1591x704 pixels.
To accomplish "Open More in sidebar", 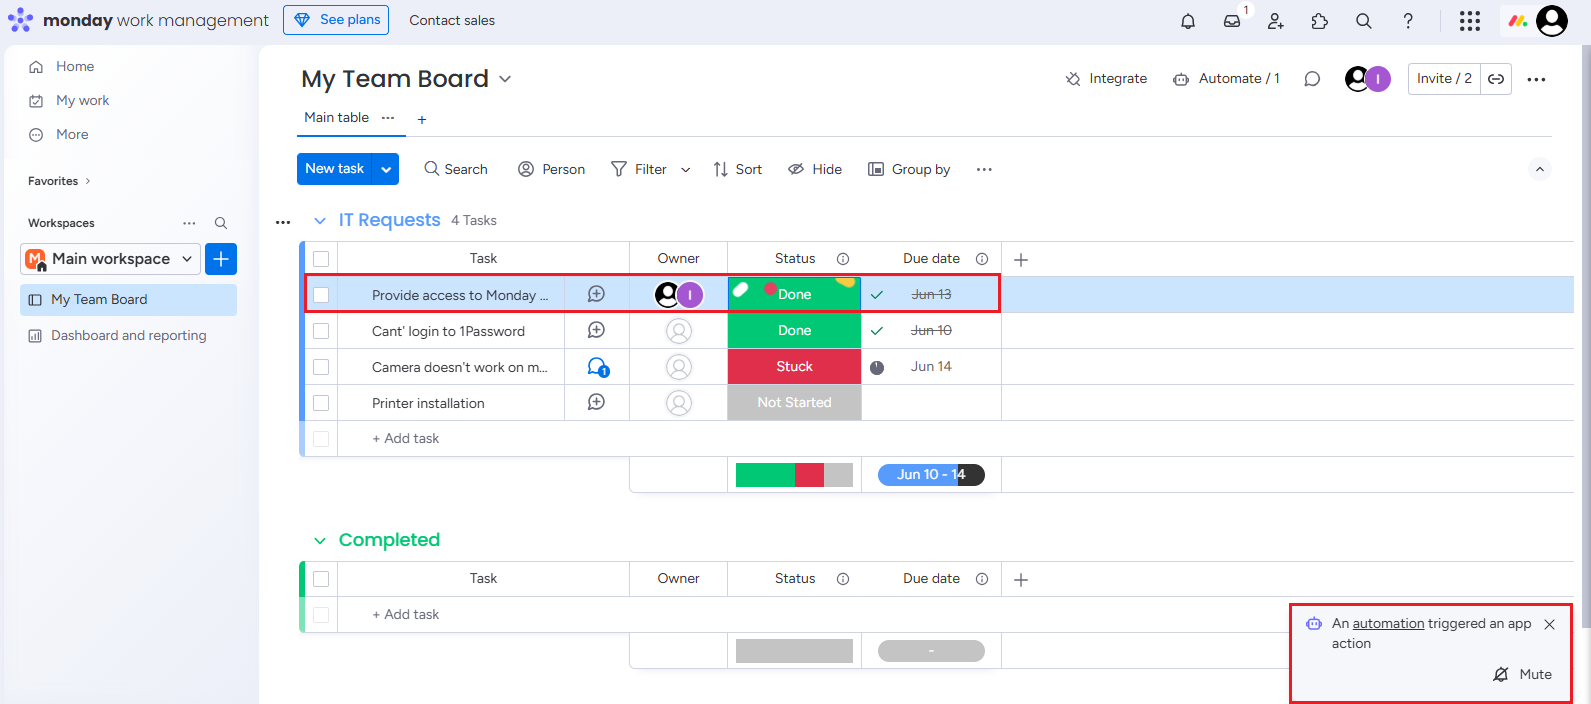I will [x=59, y=135].
